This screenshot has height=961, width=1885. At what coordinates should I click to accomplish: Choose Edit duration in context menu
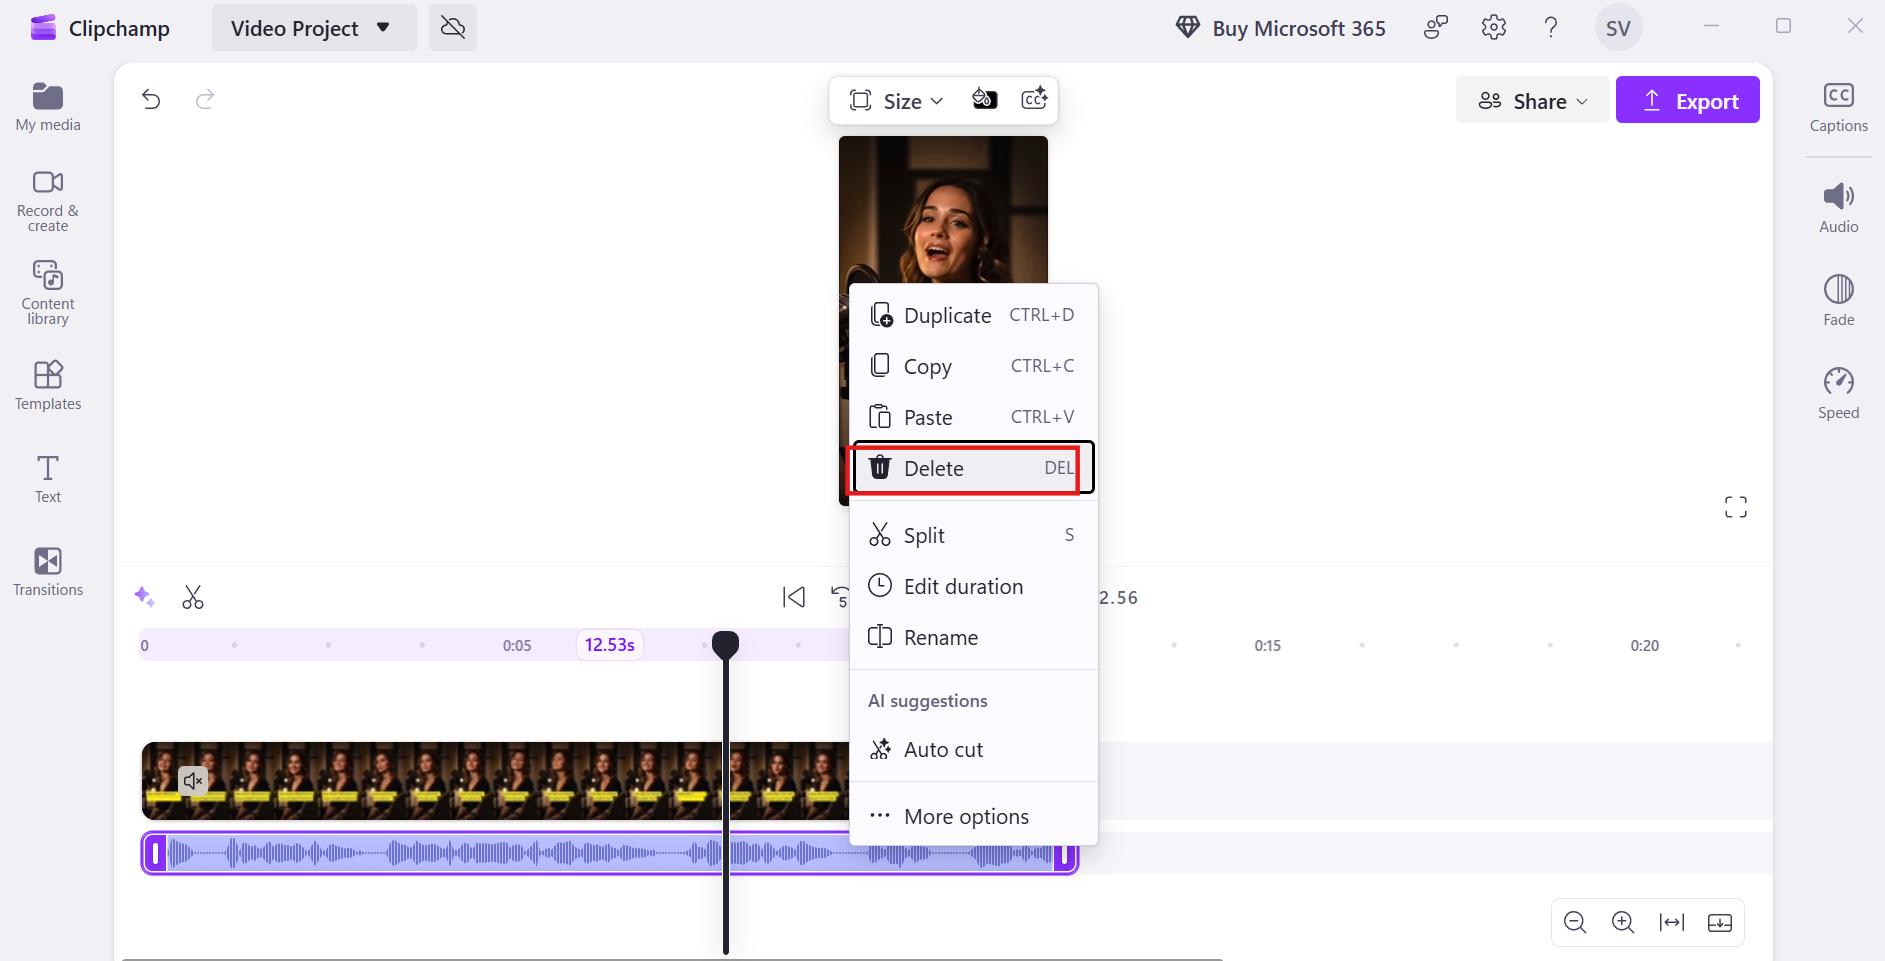(972, 586)
